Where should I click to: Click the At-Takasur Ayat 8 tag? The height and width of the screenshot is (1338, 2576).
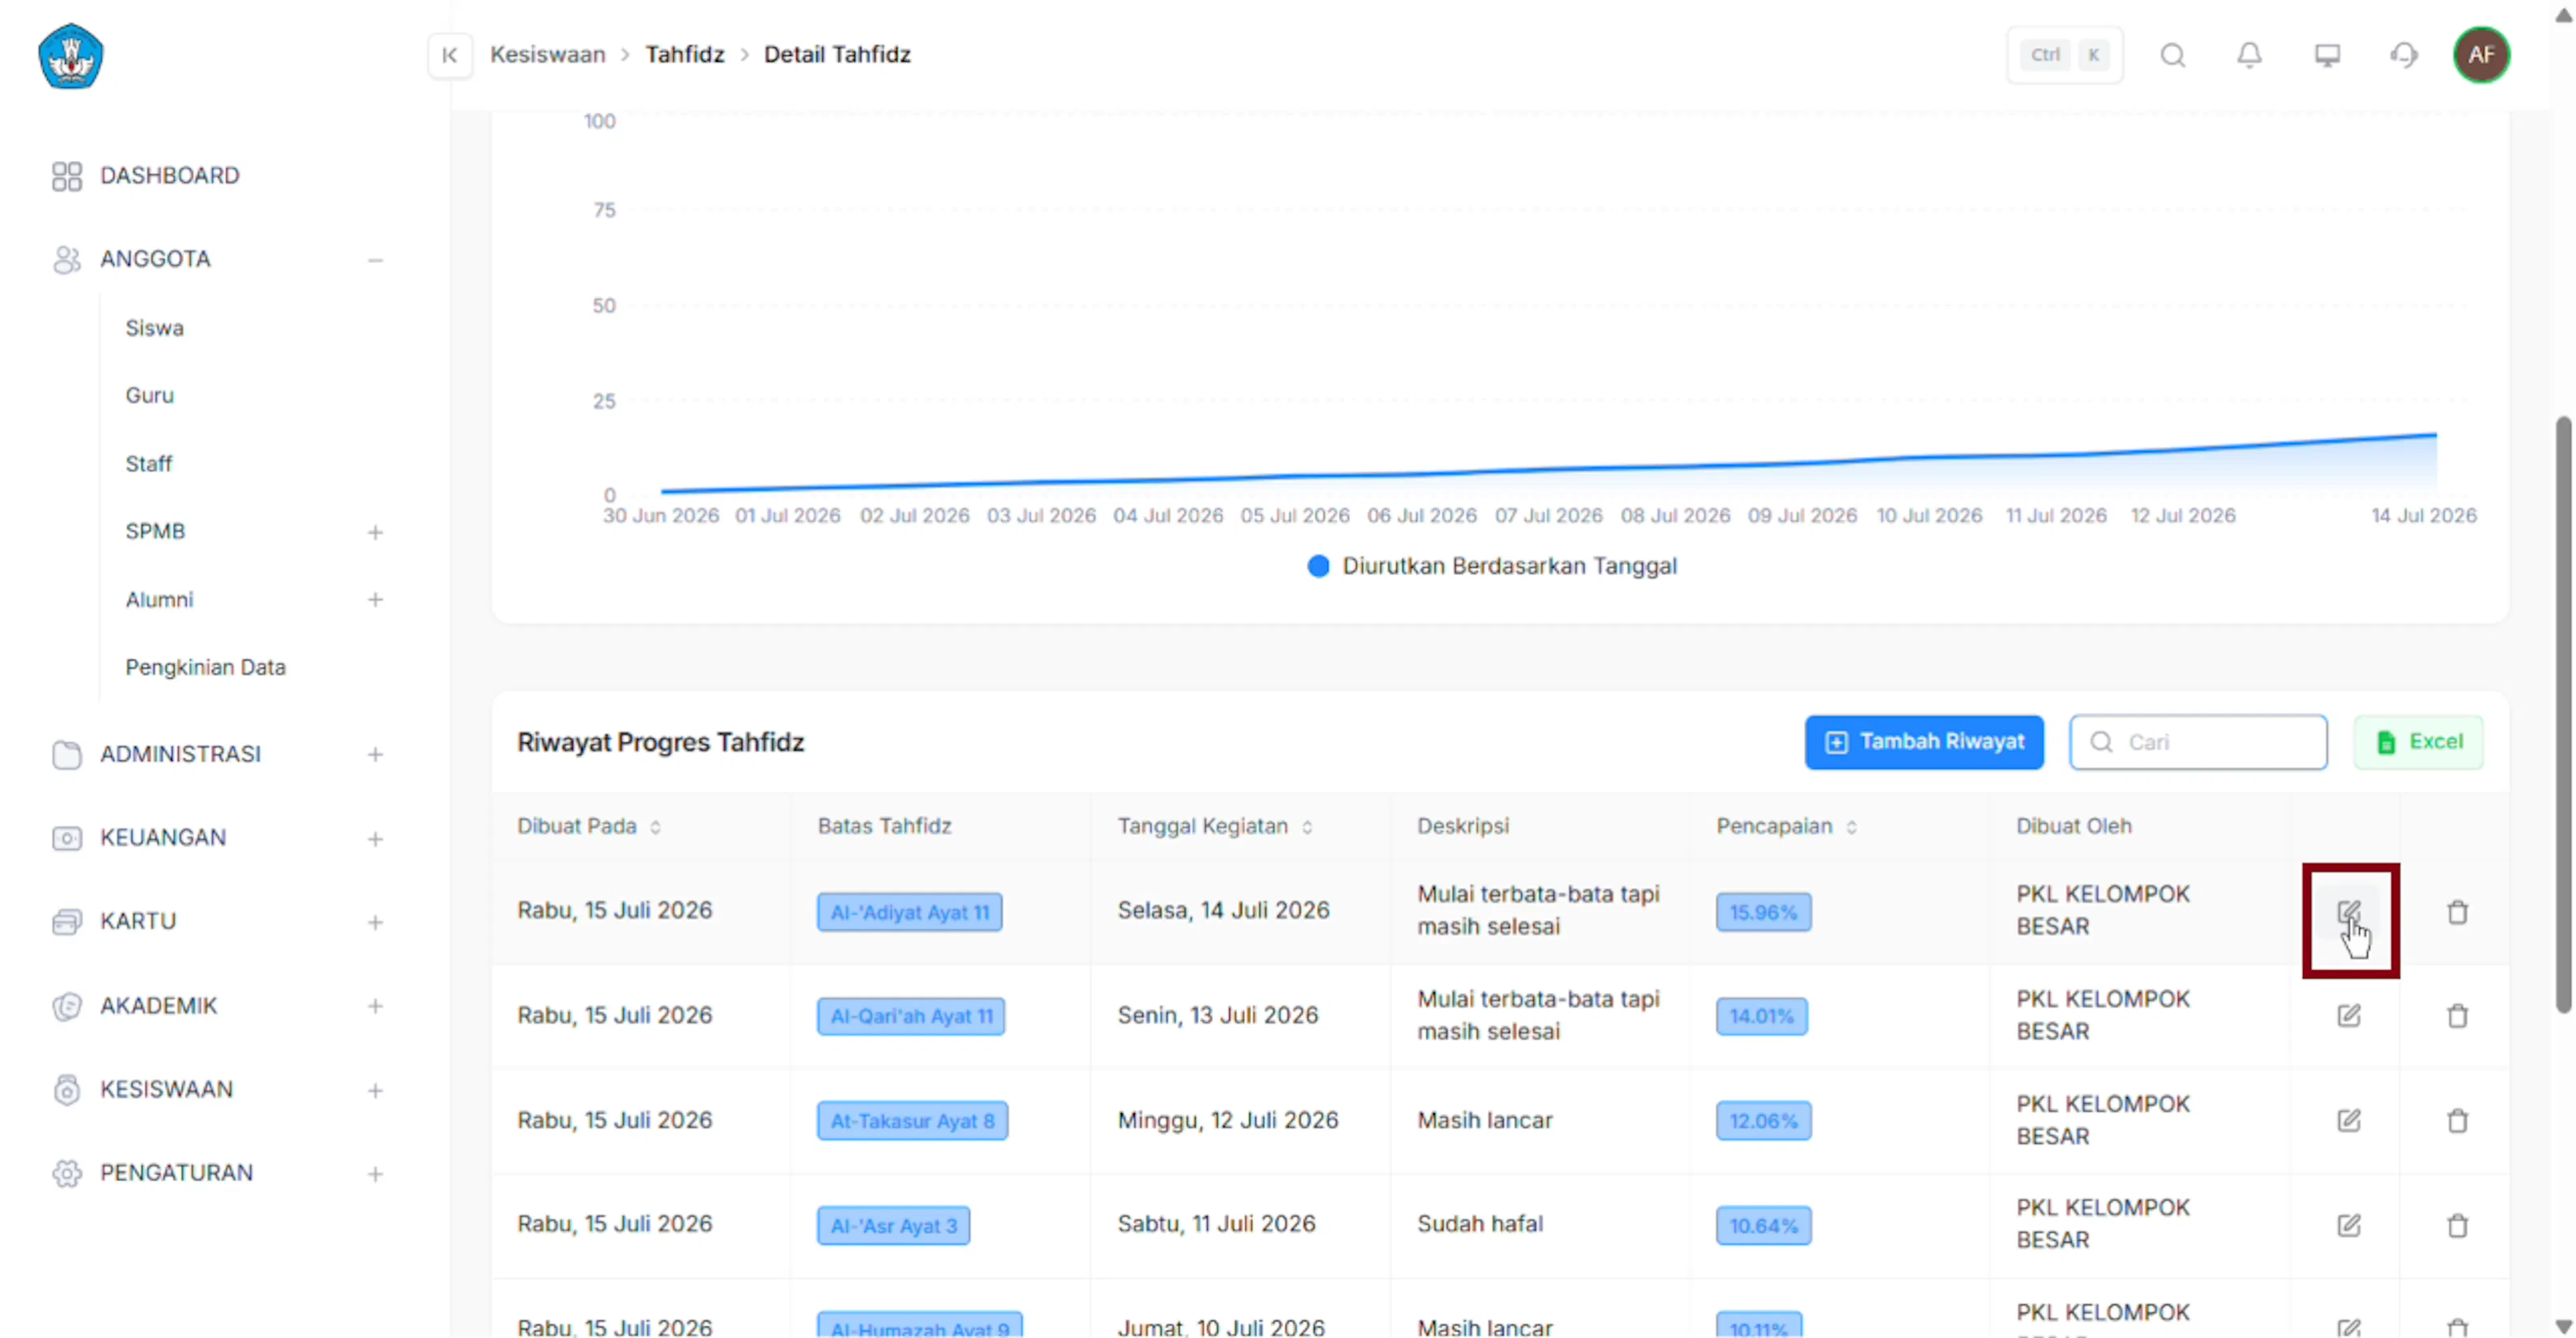pyautogui.click(x=912, y=1121)
